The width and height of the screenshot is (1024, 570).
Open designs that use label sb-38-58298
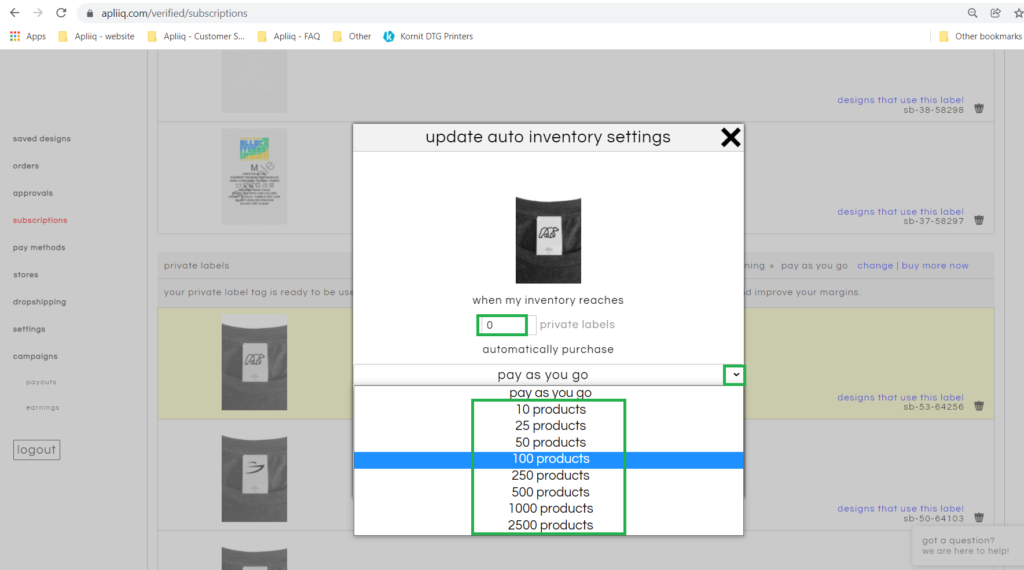(901, 100)
